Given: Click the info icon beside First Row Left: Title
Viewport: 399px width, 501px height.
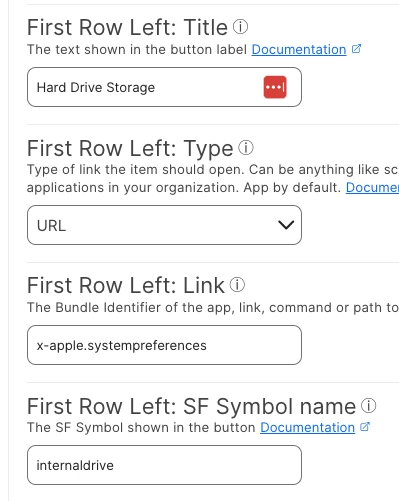Looking at the screenshot, I should pyautogui.click(x=240, y=27).
